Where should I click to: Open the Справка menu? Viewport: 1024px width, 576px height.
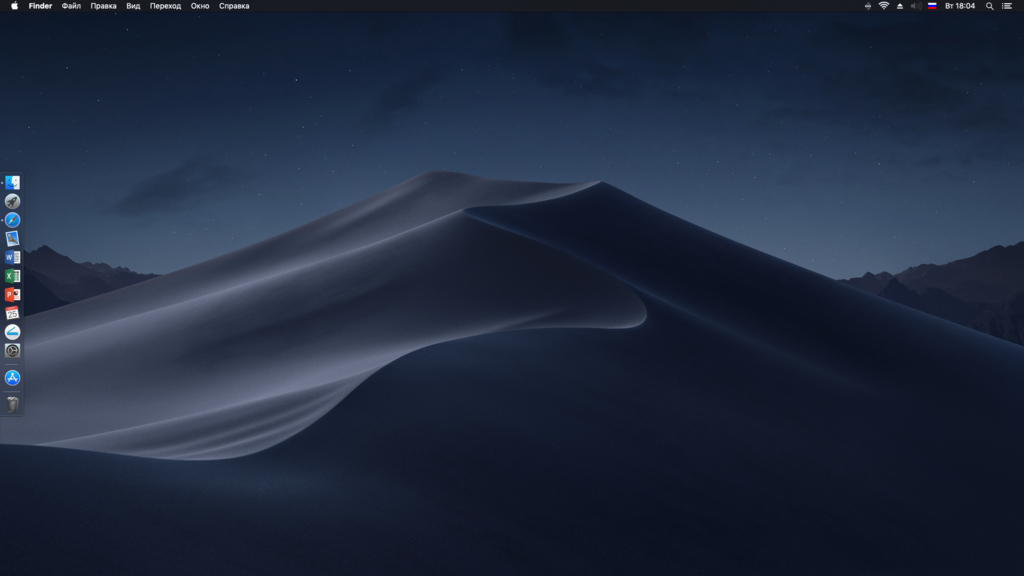coord(234,6)
